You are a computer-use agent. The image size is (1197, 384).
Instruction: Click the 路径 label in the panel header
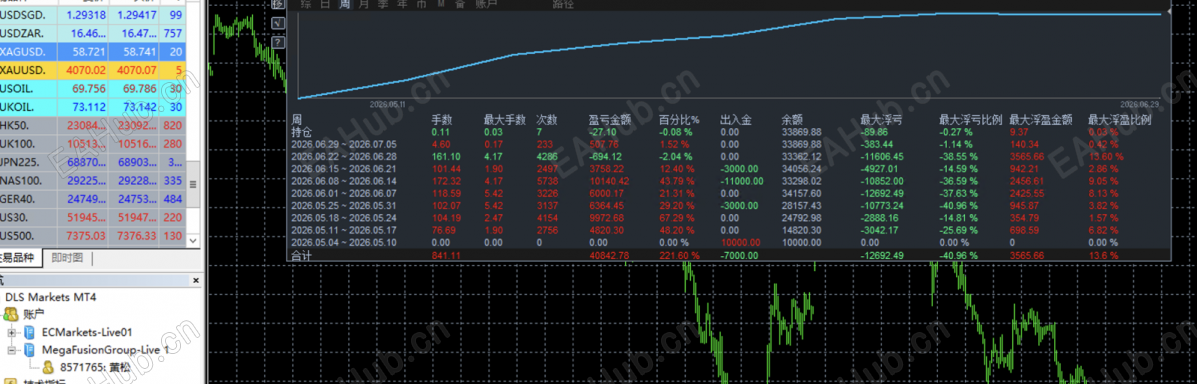click(x=564, y=5)
